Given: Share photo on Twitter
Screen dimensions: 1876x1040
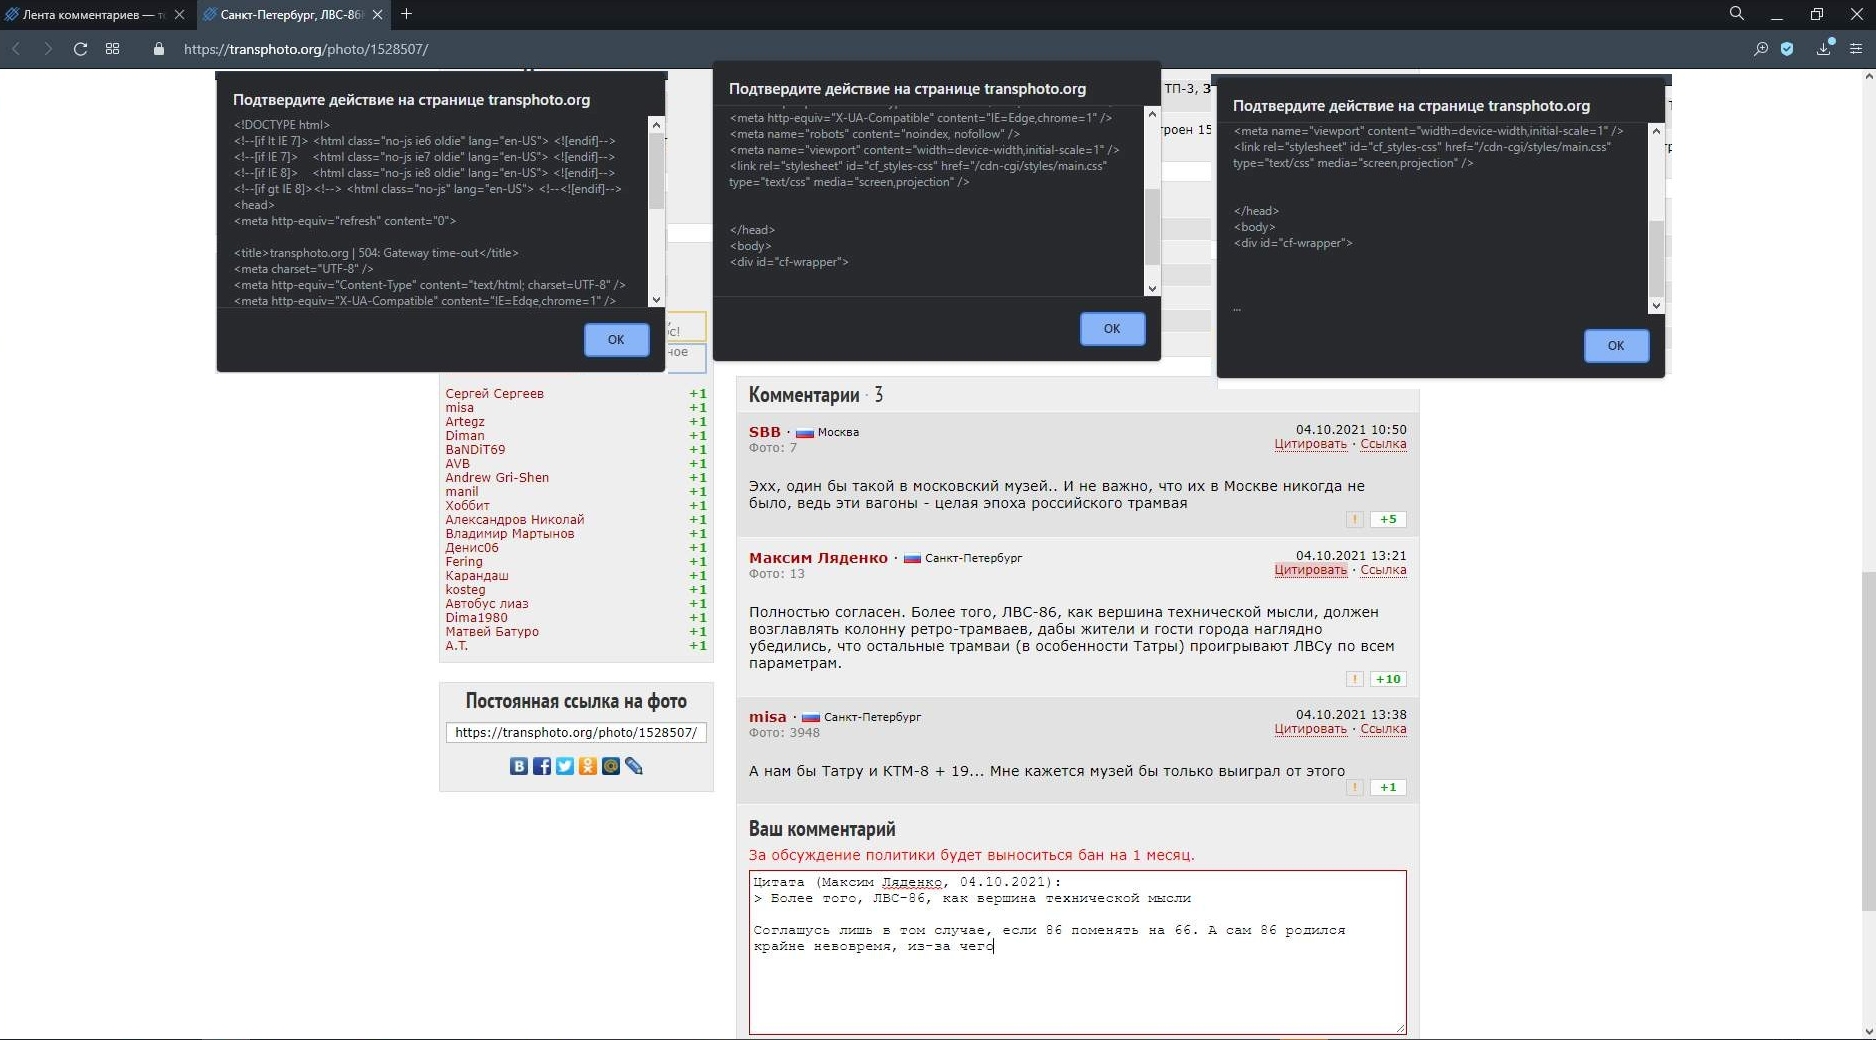Looking at the screenshot, I should point(565,766).
